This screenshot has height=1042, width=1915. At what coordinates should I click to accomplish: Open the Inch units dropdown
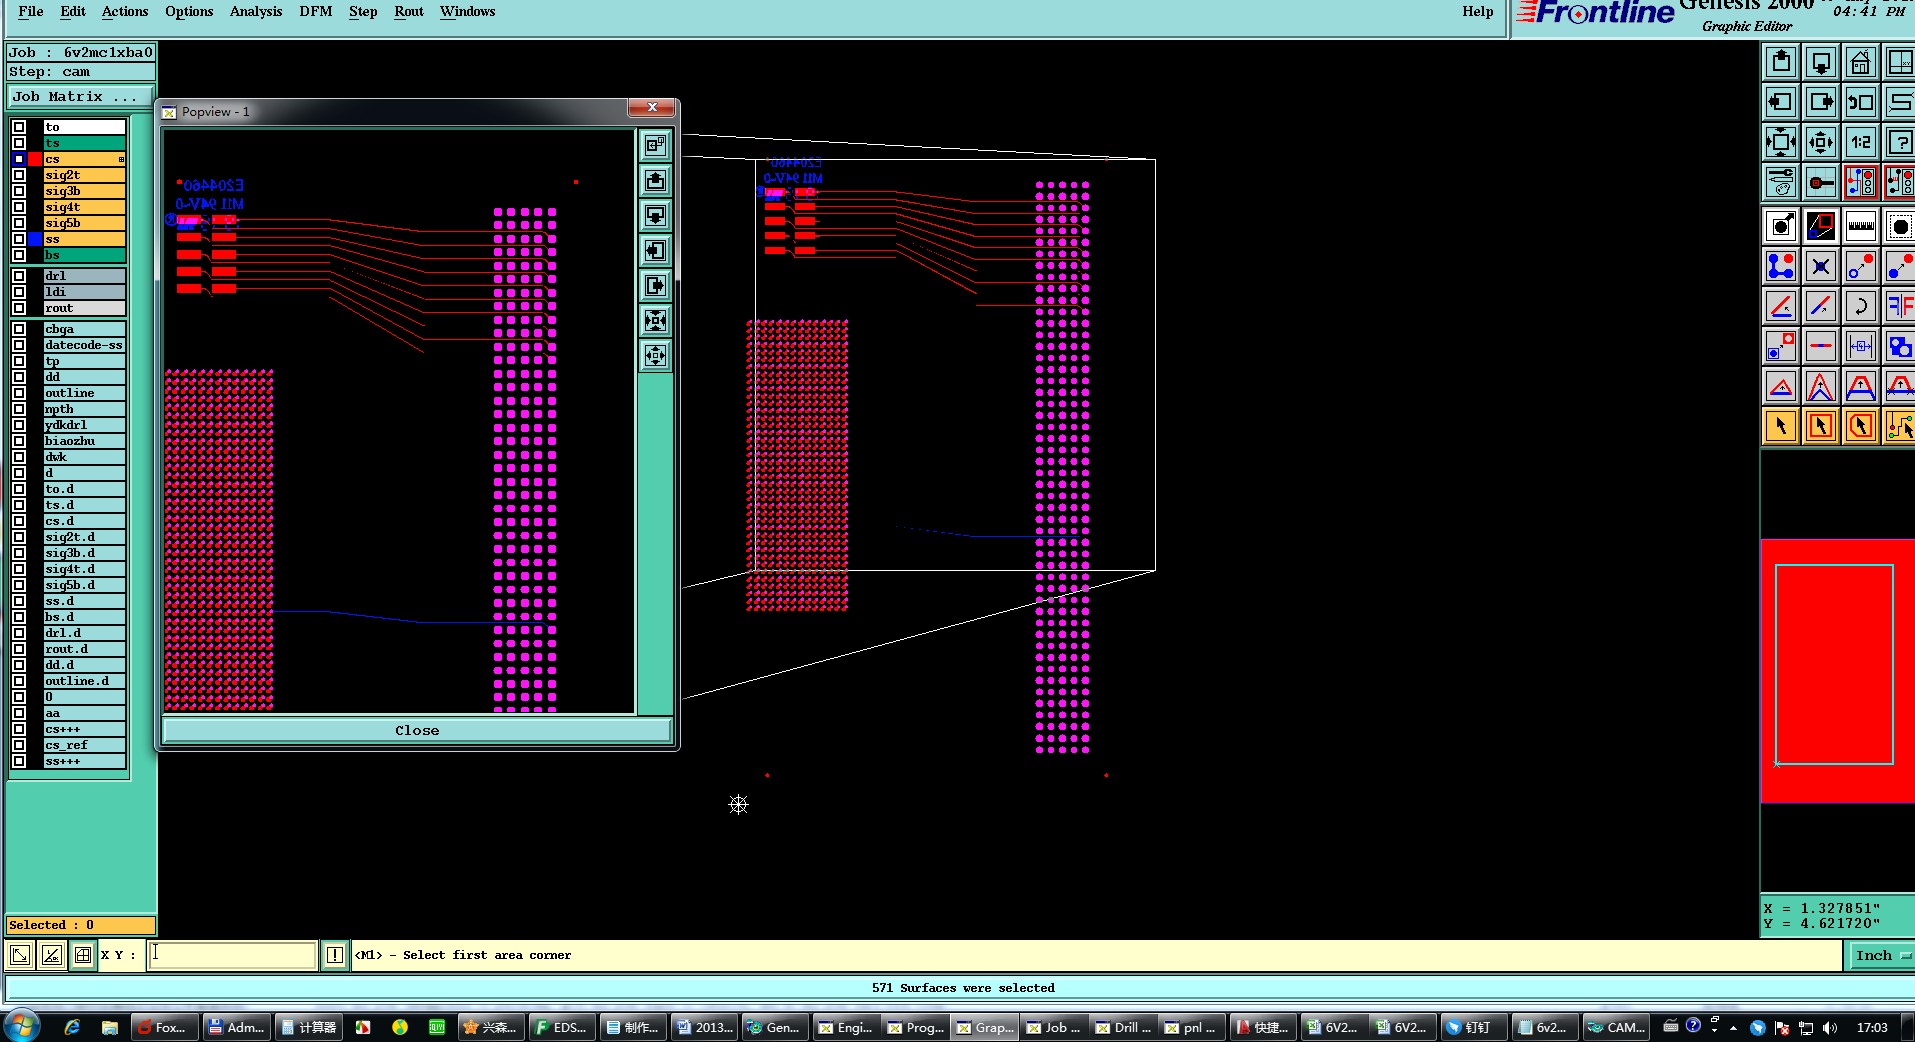tap(1880, 955)
